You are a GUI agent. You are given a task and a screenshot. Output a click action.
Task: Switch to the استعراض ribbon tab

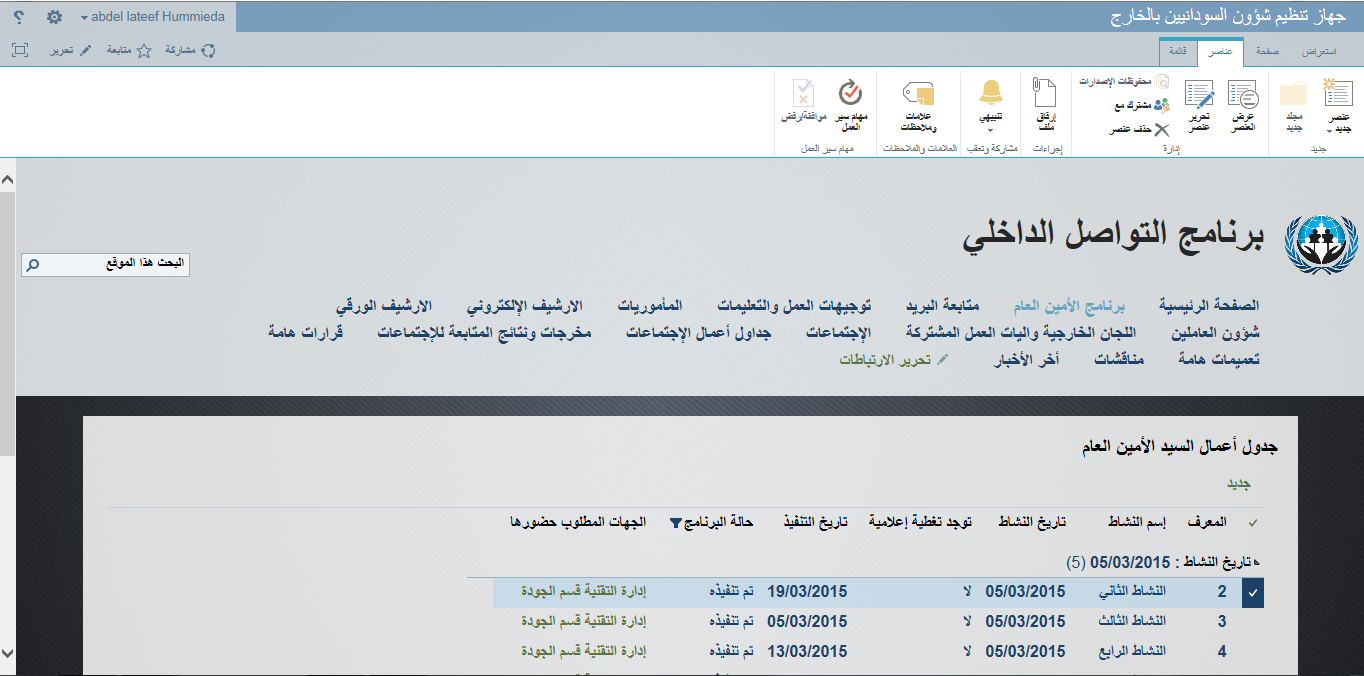click(1322, 51)
